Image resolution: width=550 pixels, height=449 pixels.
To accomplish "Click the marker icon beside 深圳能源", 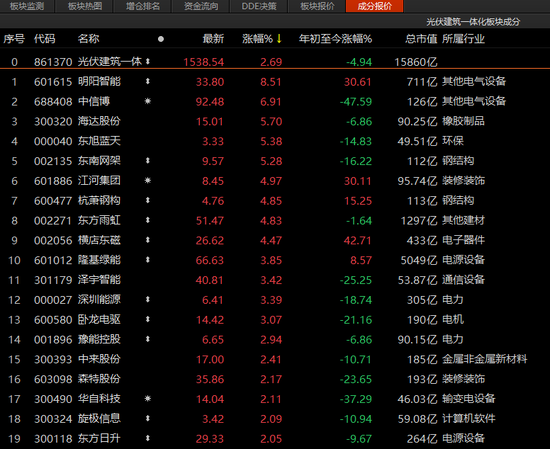I will click(x=148, y=299).
